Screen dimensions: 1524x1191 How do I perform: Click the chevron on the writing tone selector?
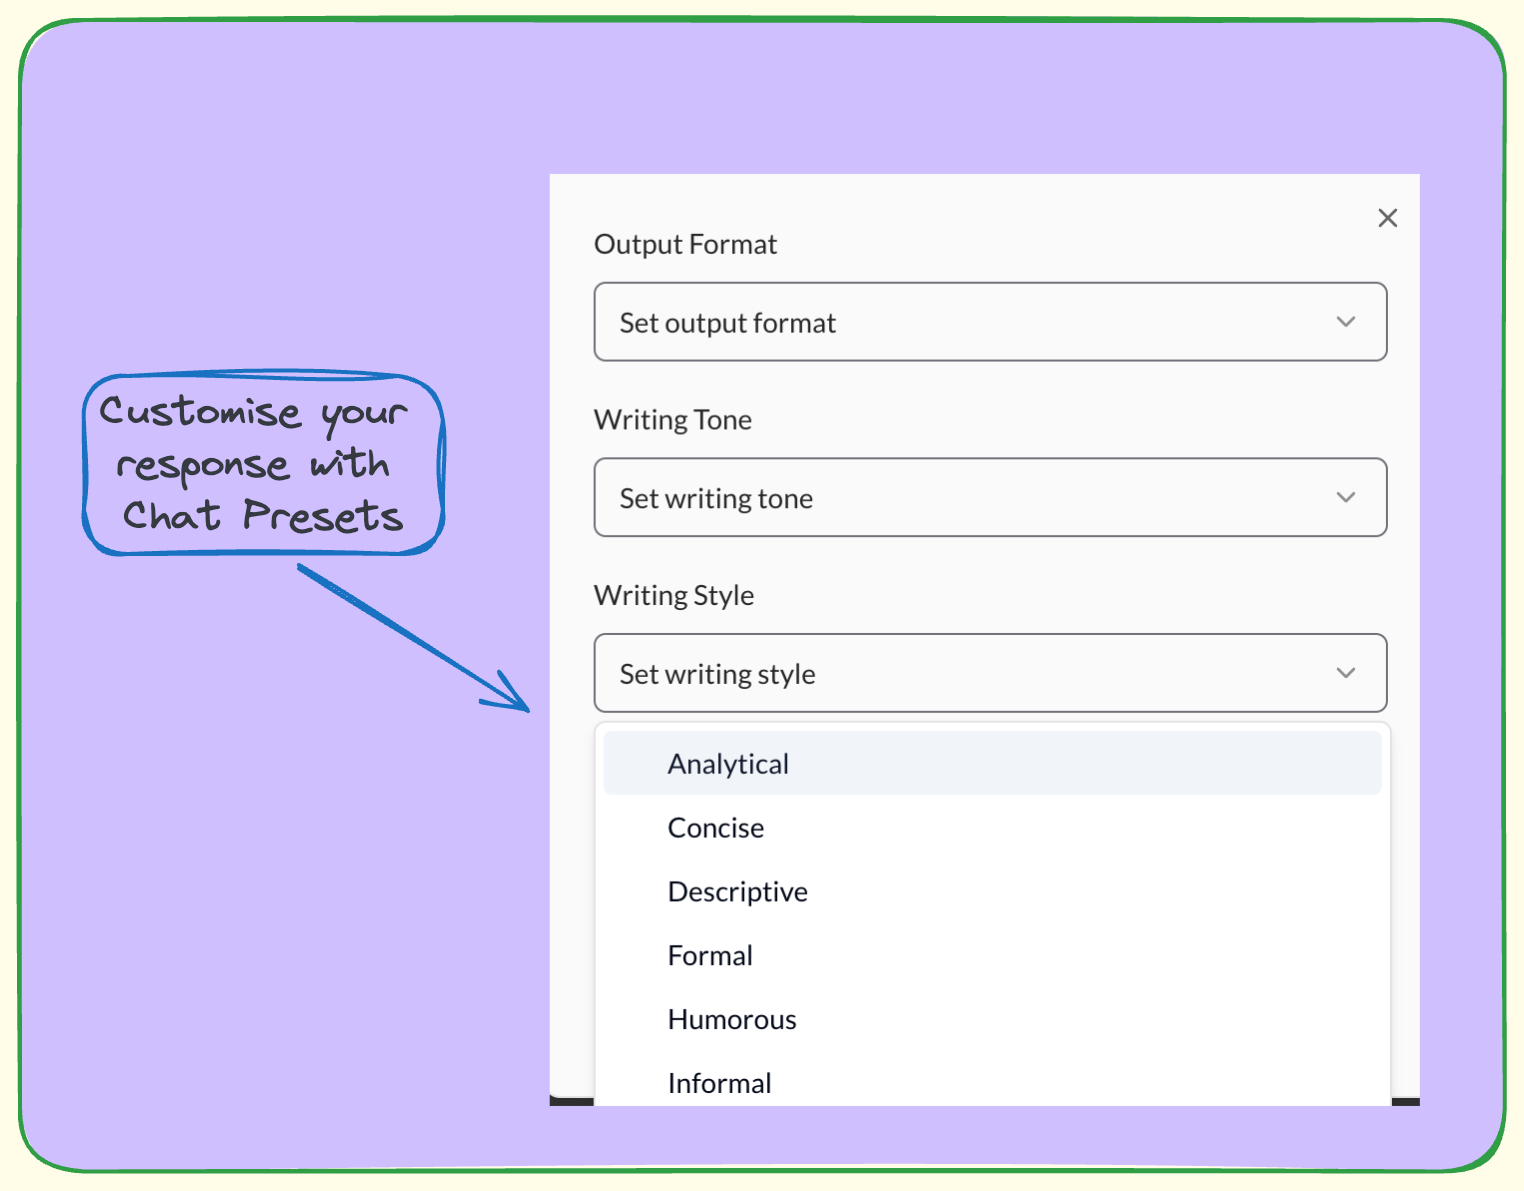coord(1346,497)
